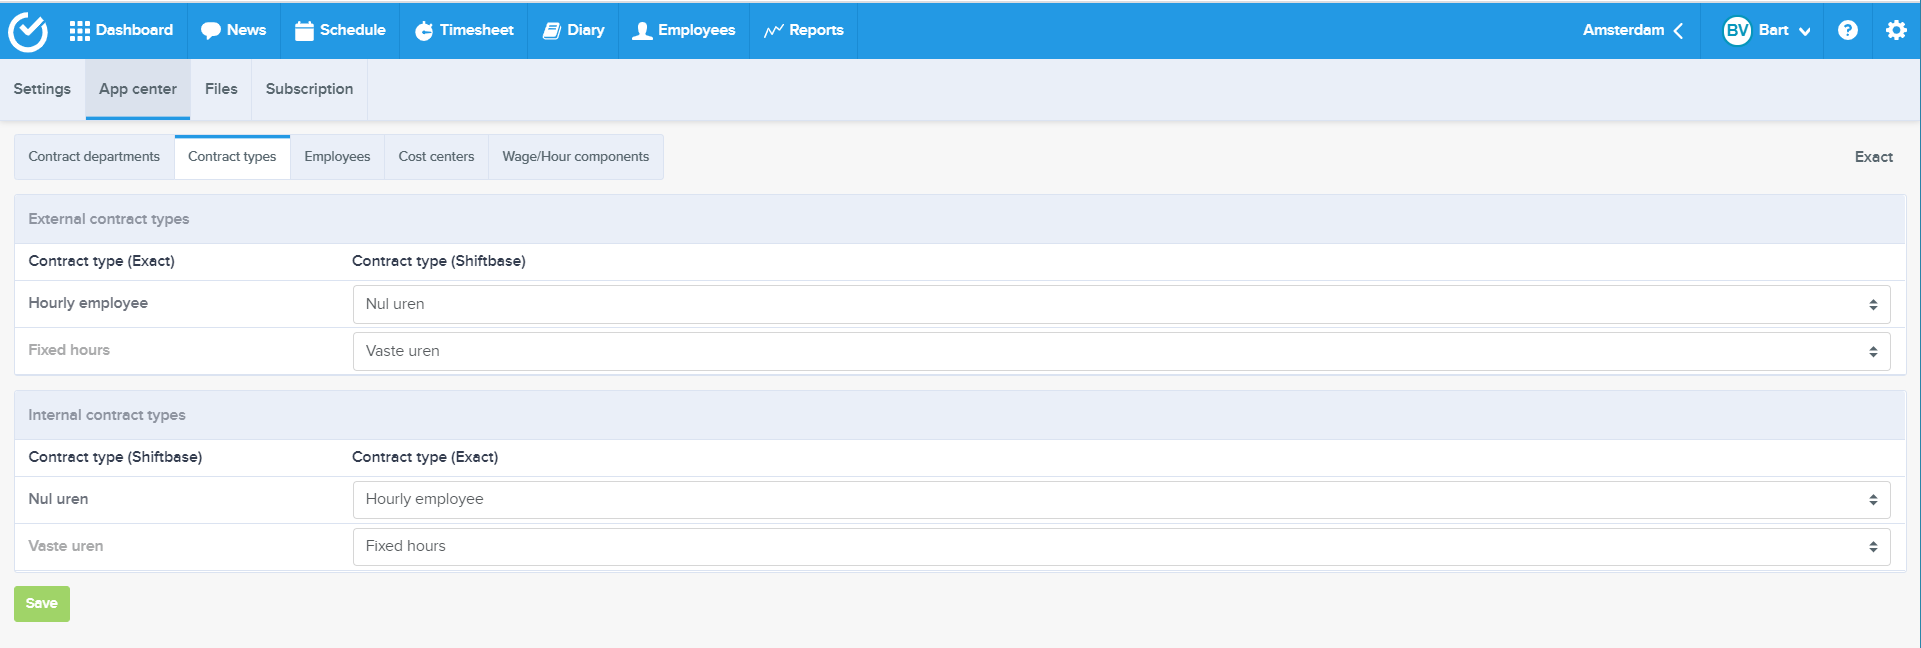
Task: Click the Nul uren row label
Action: pyautogui.click(x=58, y=499)
